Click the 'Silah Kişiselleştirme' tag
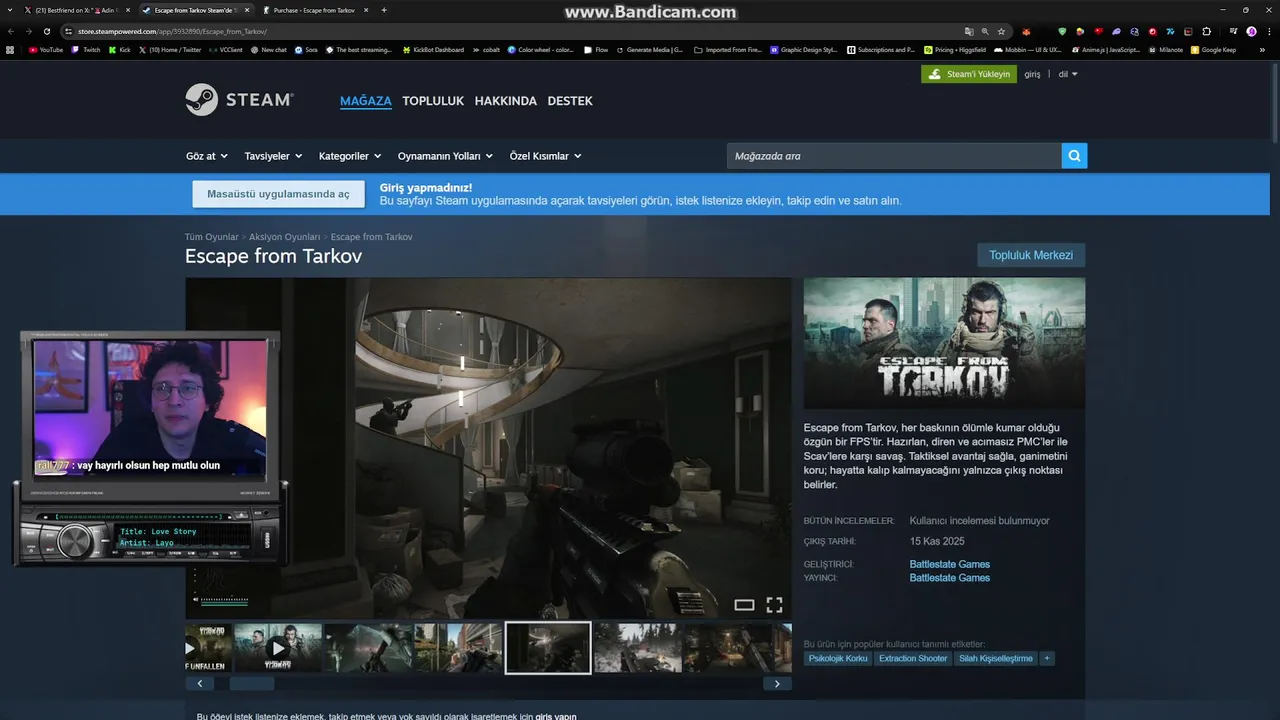This screenshot has width=1280, height=720. point(996,658)
